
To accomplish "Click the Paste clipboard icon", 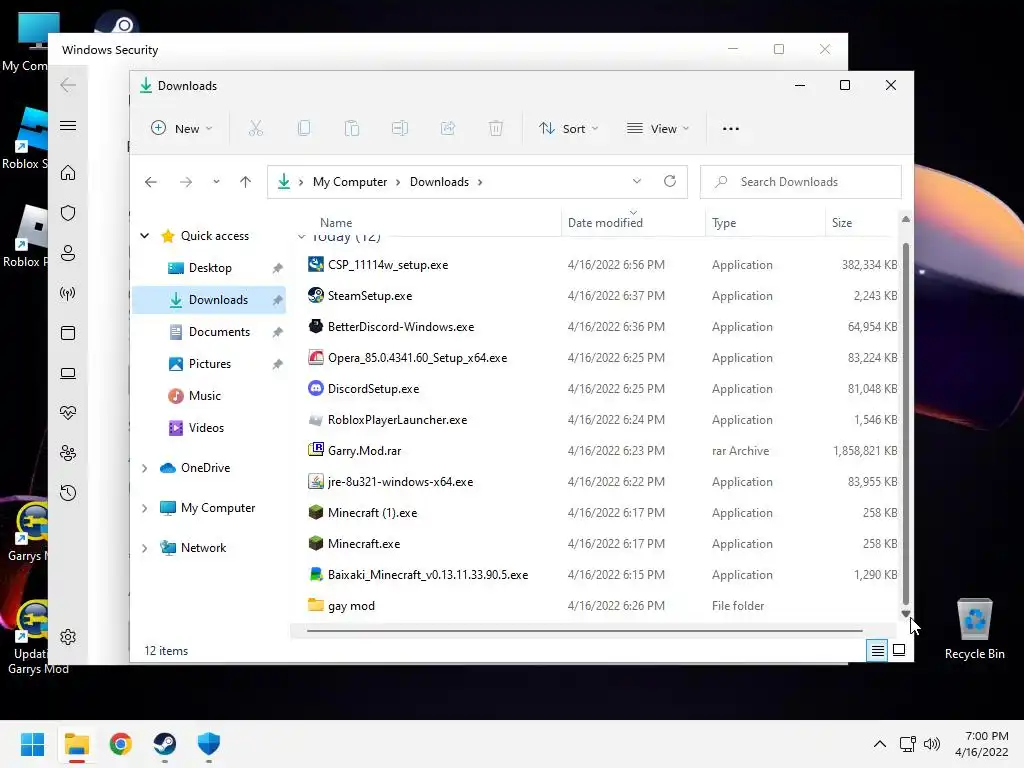I will tap(351, 129).
